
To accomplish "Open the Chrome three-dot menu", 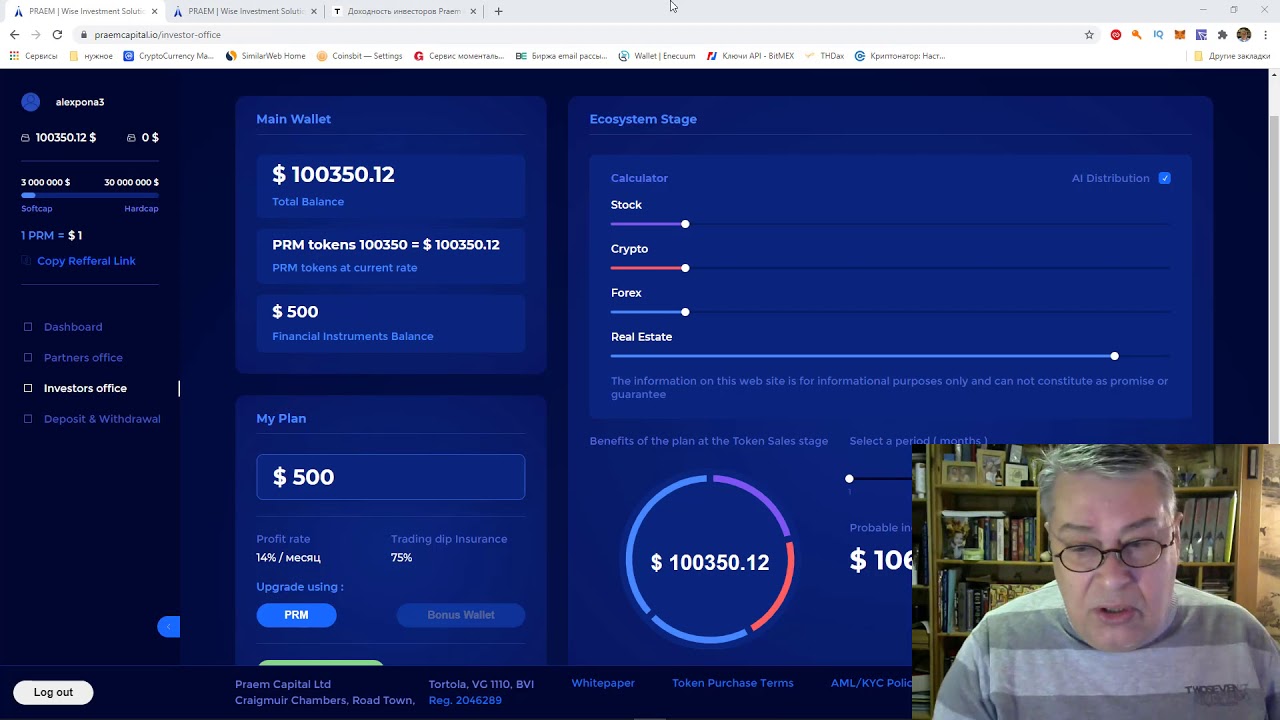I will tap(1265, 34).
